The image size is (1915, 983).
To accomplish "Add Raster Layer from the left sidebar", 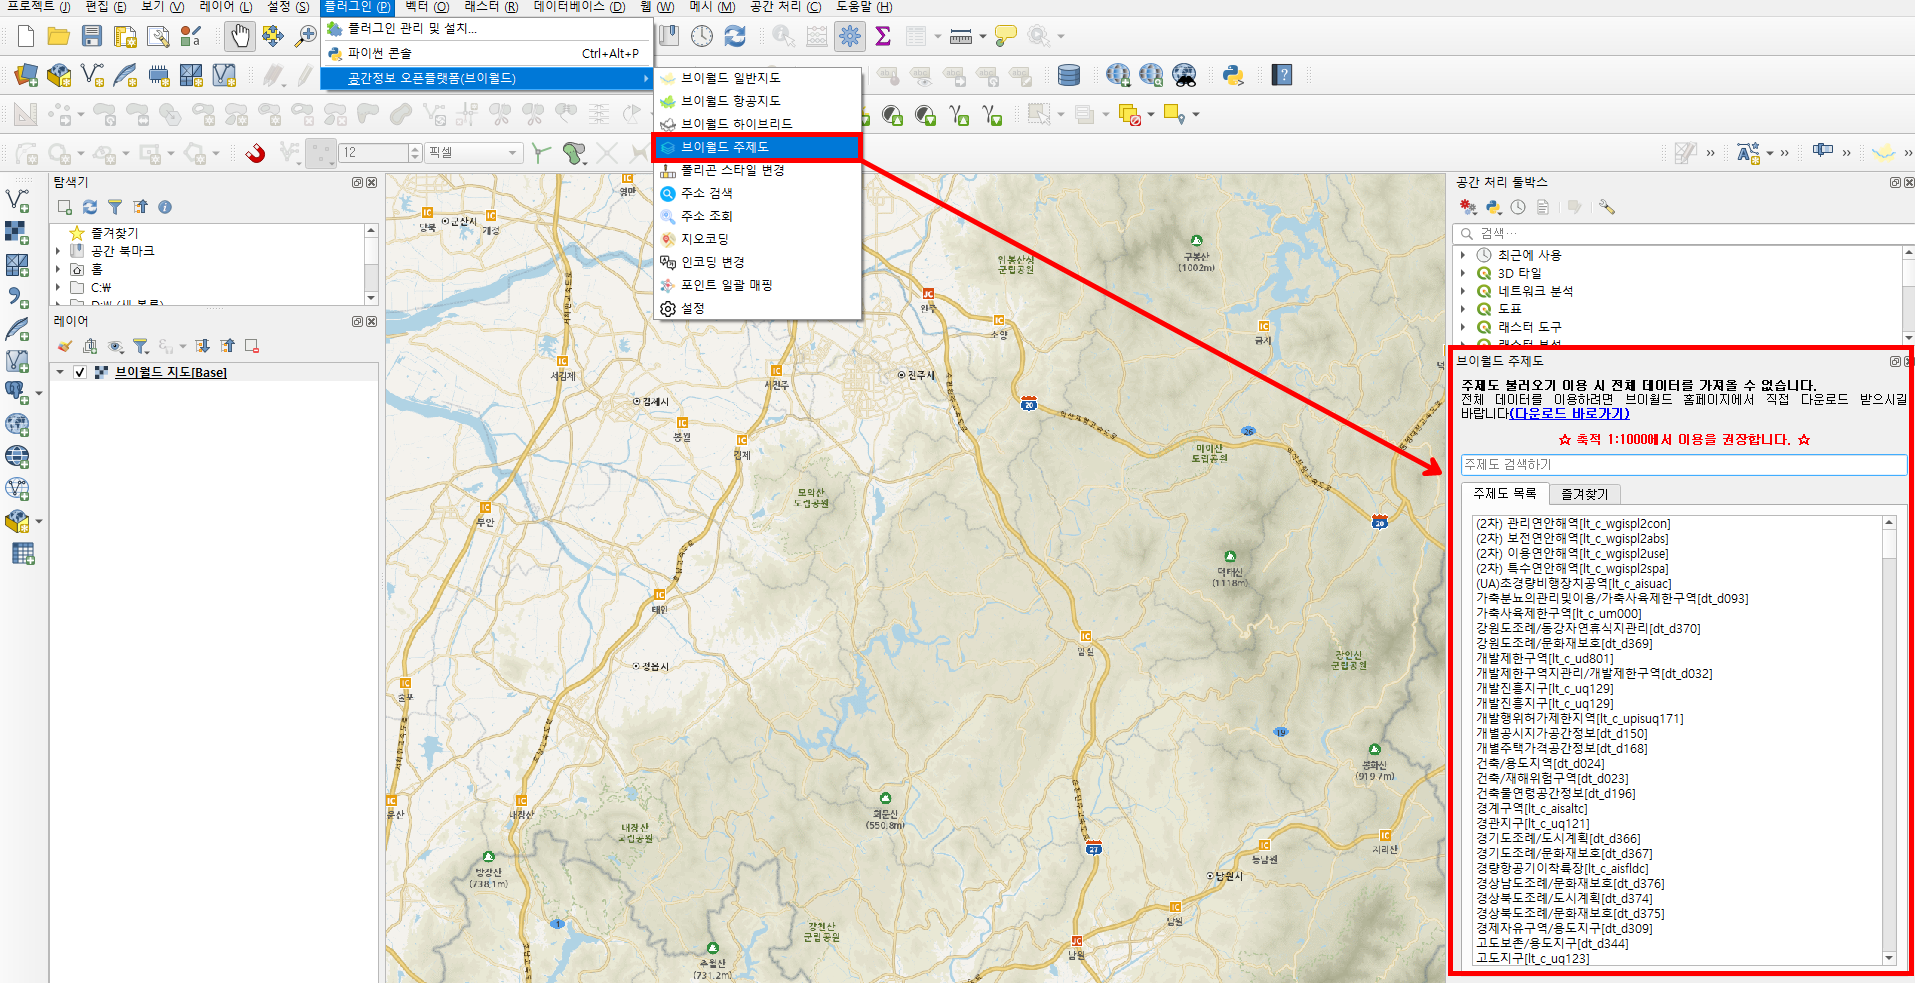I will click(17, 232).
